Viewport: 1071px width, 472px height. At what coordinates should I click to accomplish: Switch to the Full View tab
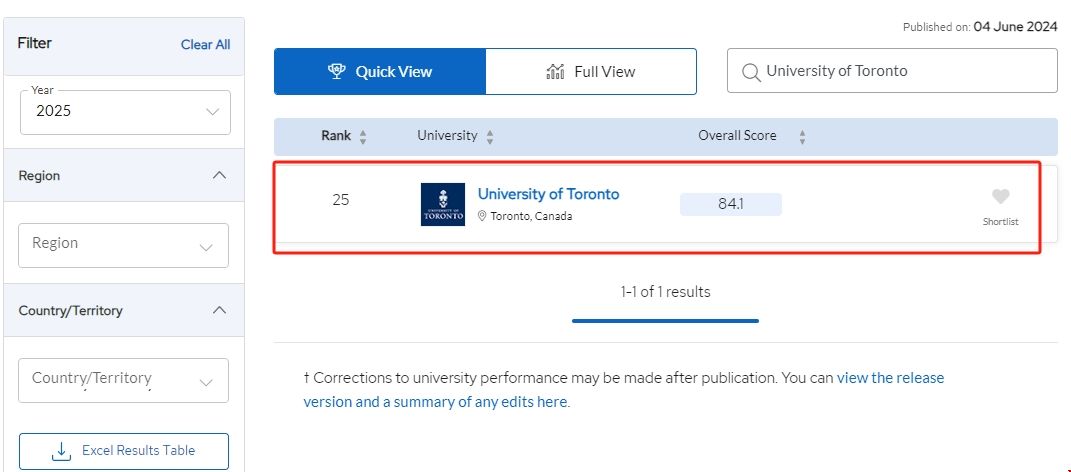591,71
